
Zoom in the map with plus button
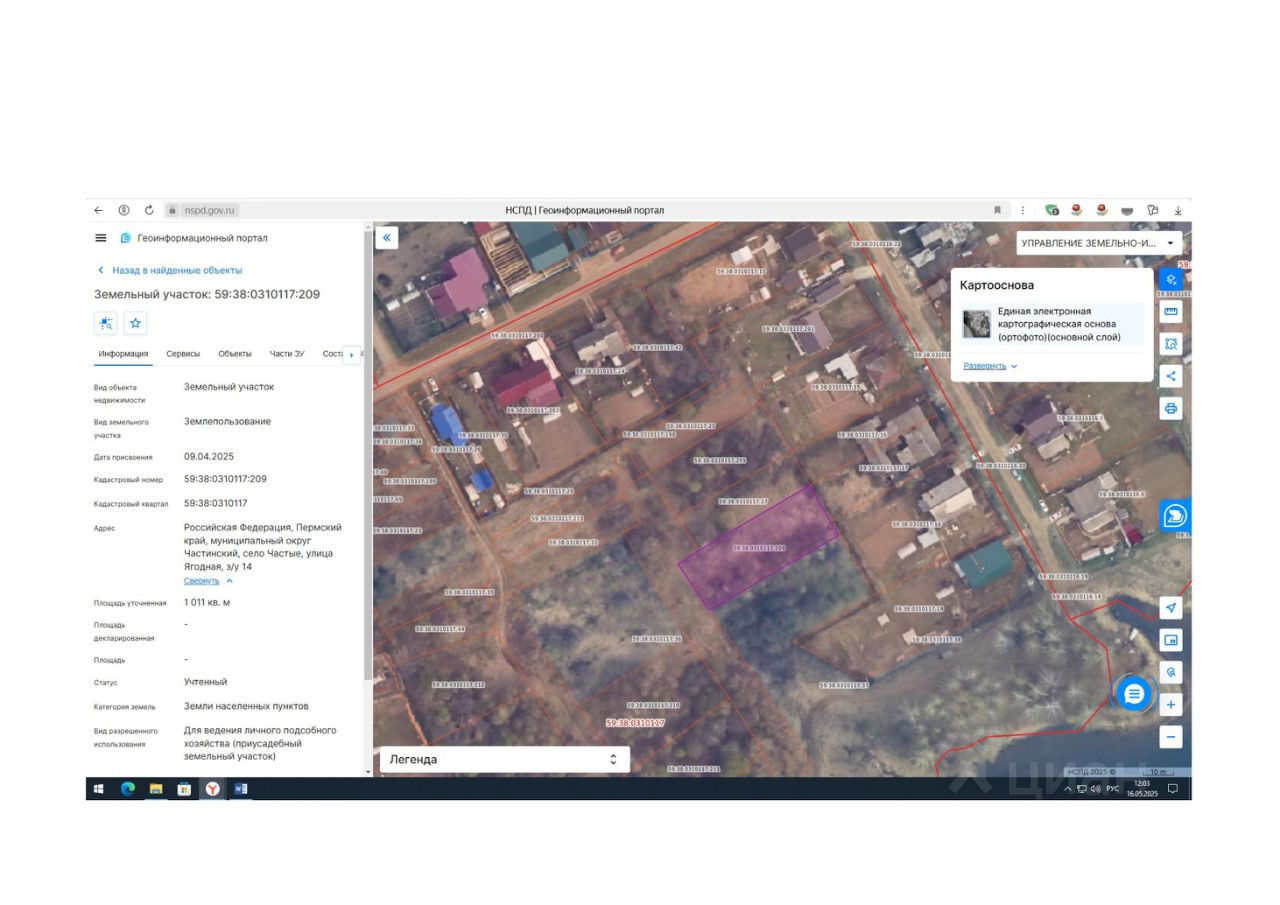coord(1171,705)
